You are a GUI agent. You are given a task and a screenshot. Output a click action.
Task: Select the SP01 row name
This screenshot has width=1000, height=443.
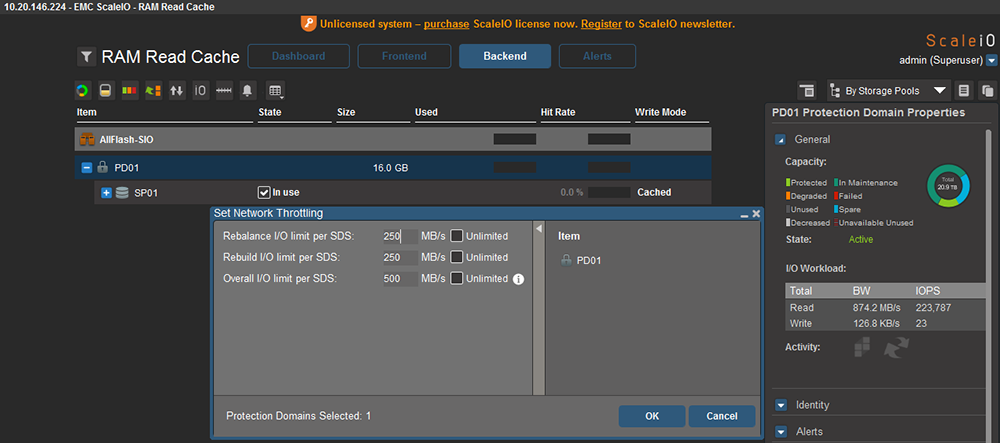click(145, 192)
